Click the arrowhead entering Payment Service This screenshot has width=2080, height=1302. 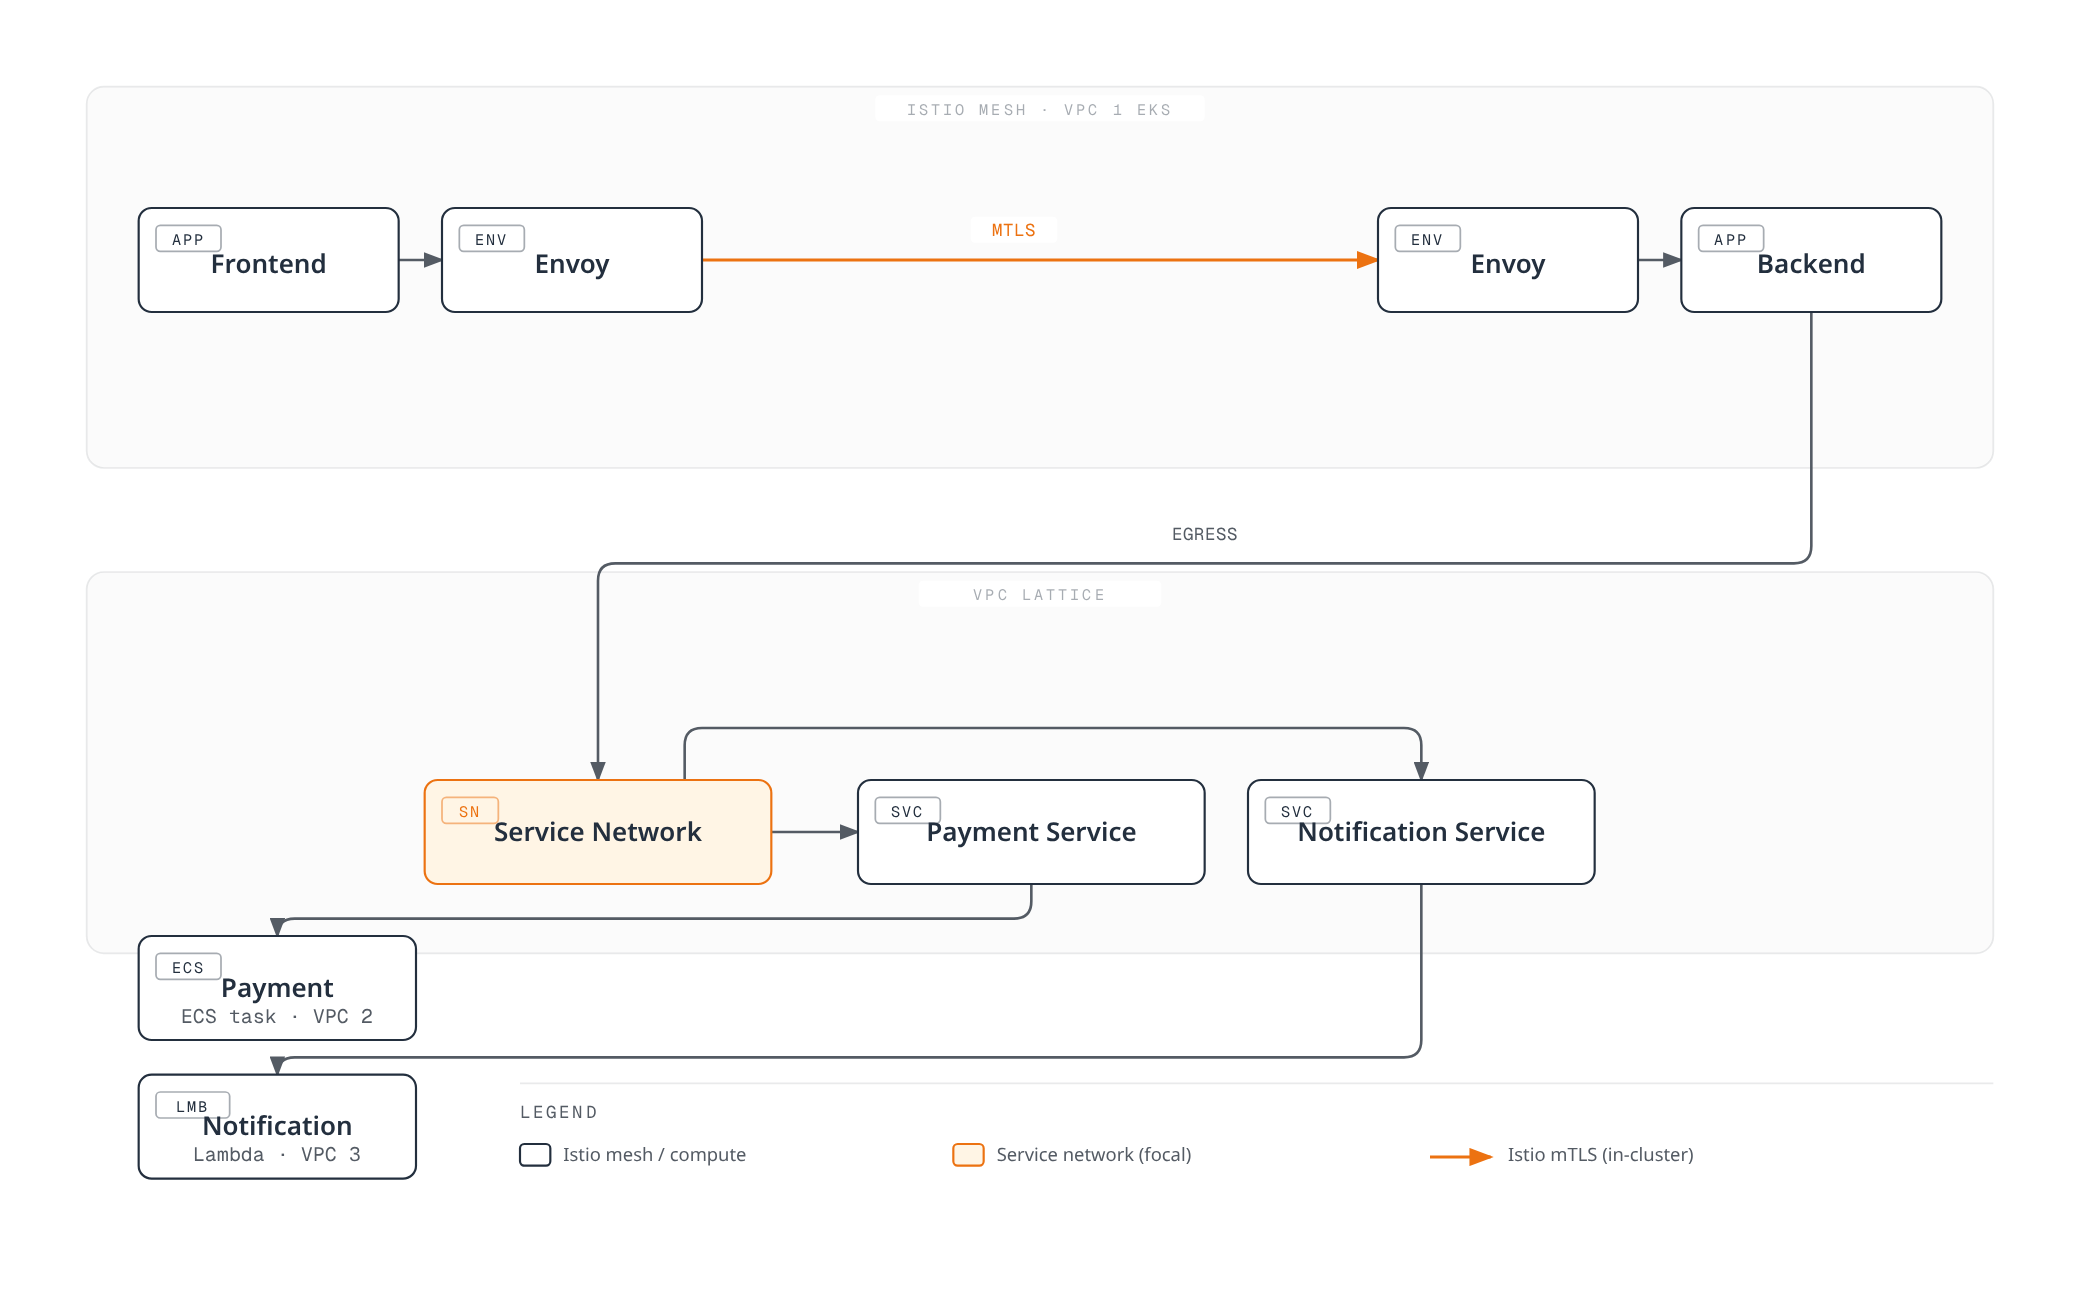(x=848, y=832)
